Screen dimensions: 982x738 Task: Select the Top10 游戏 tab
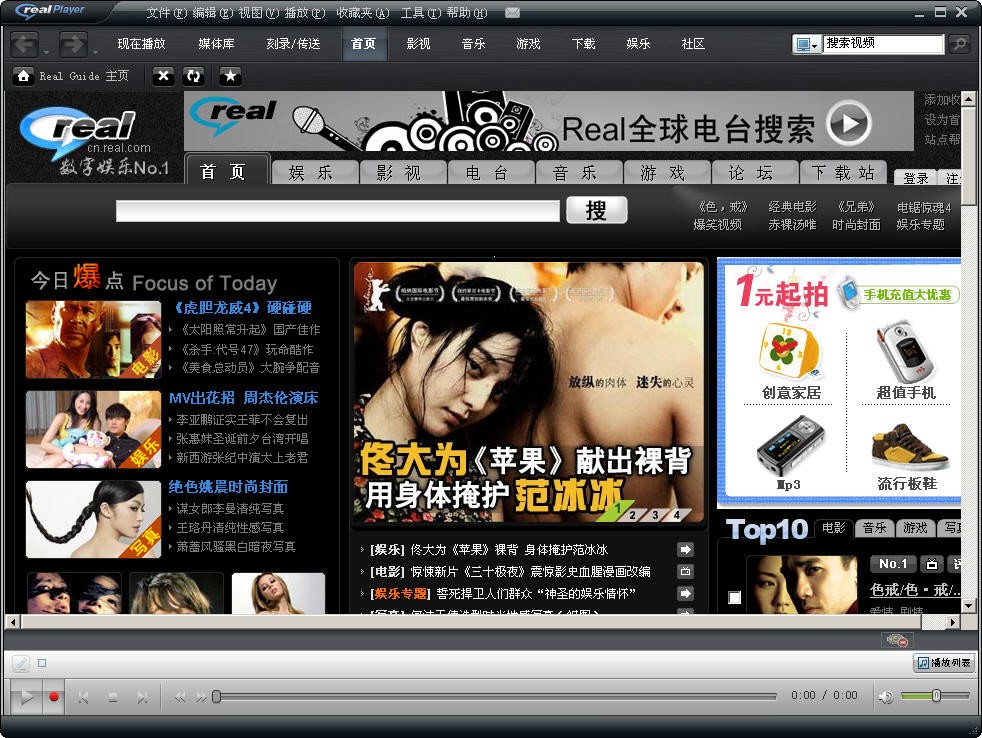point(915,528)
